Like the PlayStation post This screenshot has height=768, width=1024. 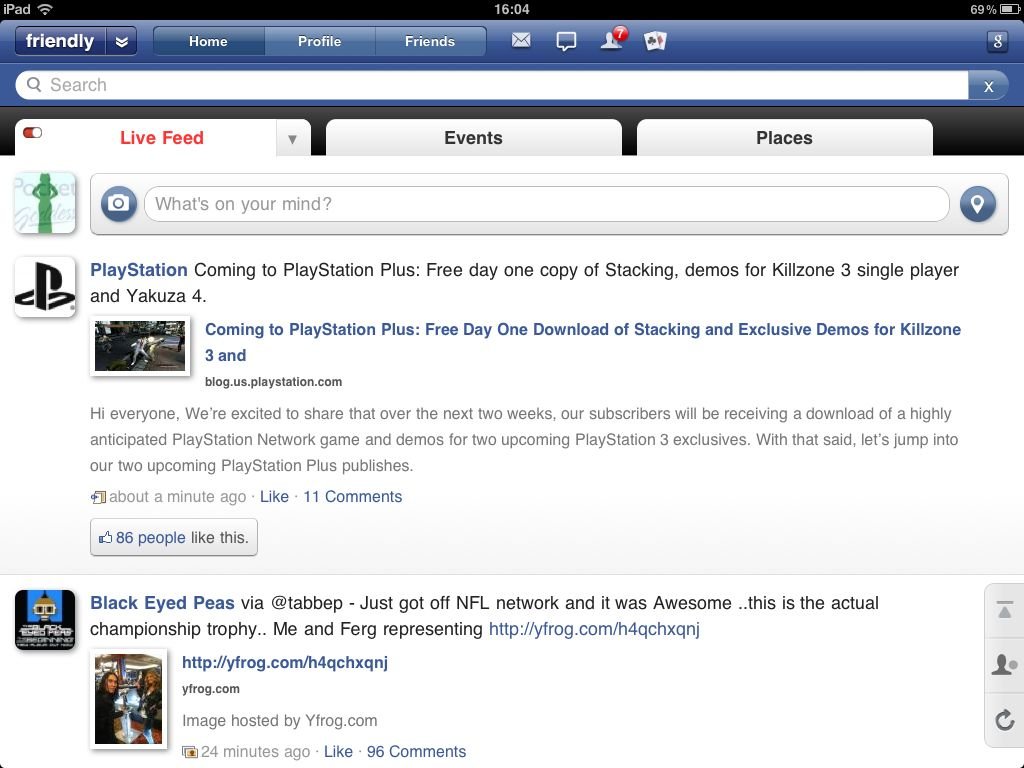tap(274, 496)
